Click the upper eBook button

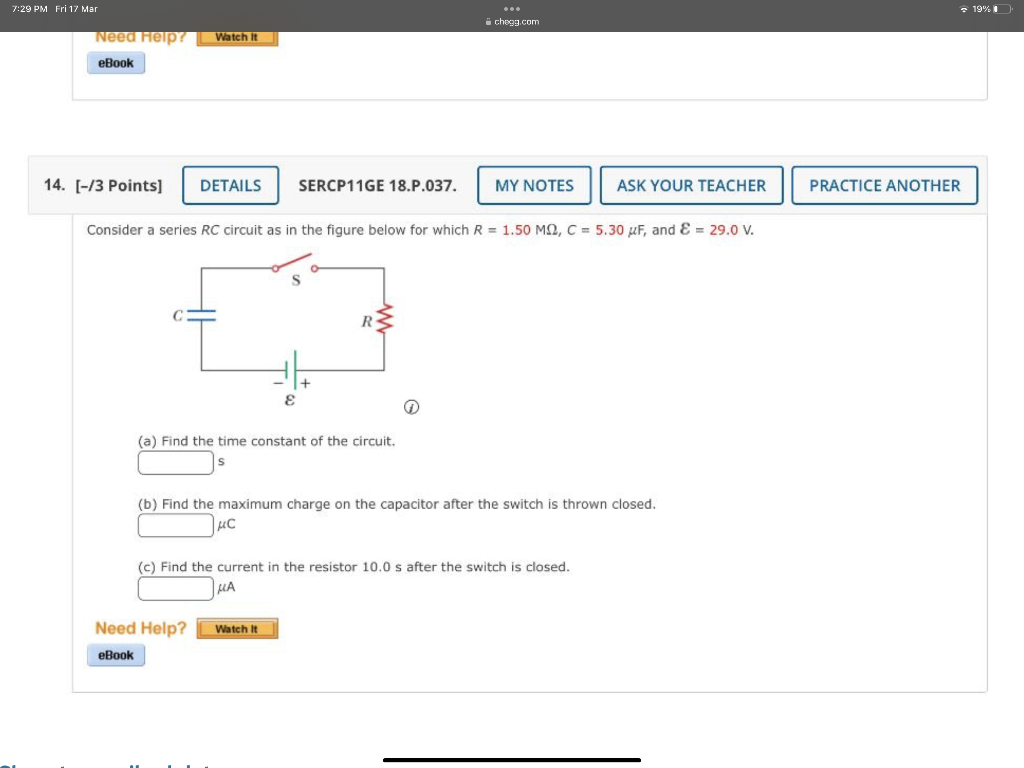(x=115, y=62)
